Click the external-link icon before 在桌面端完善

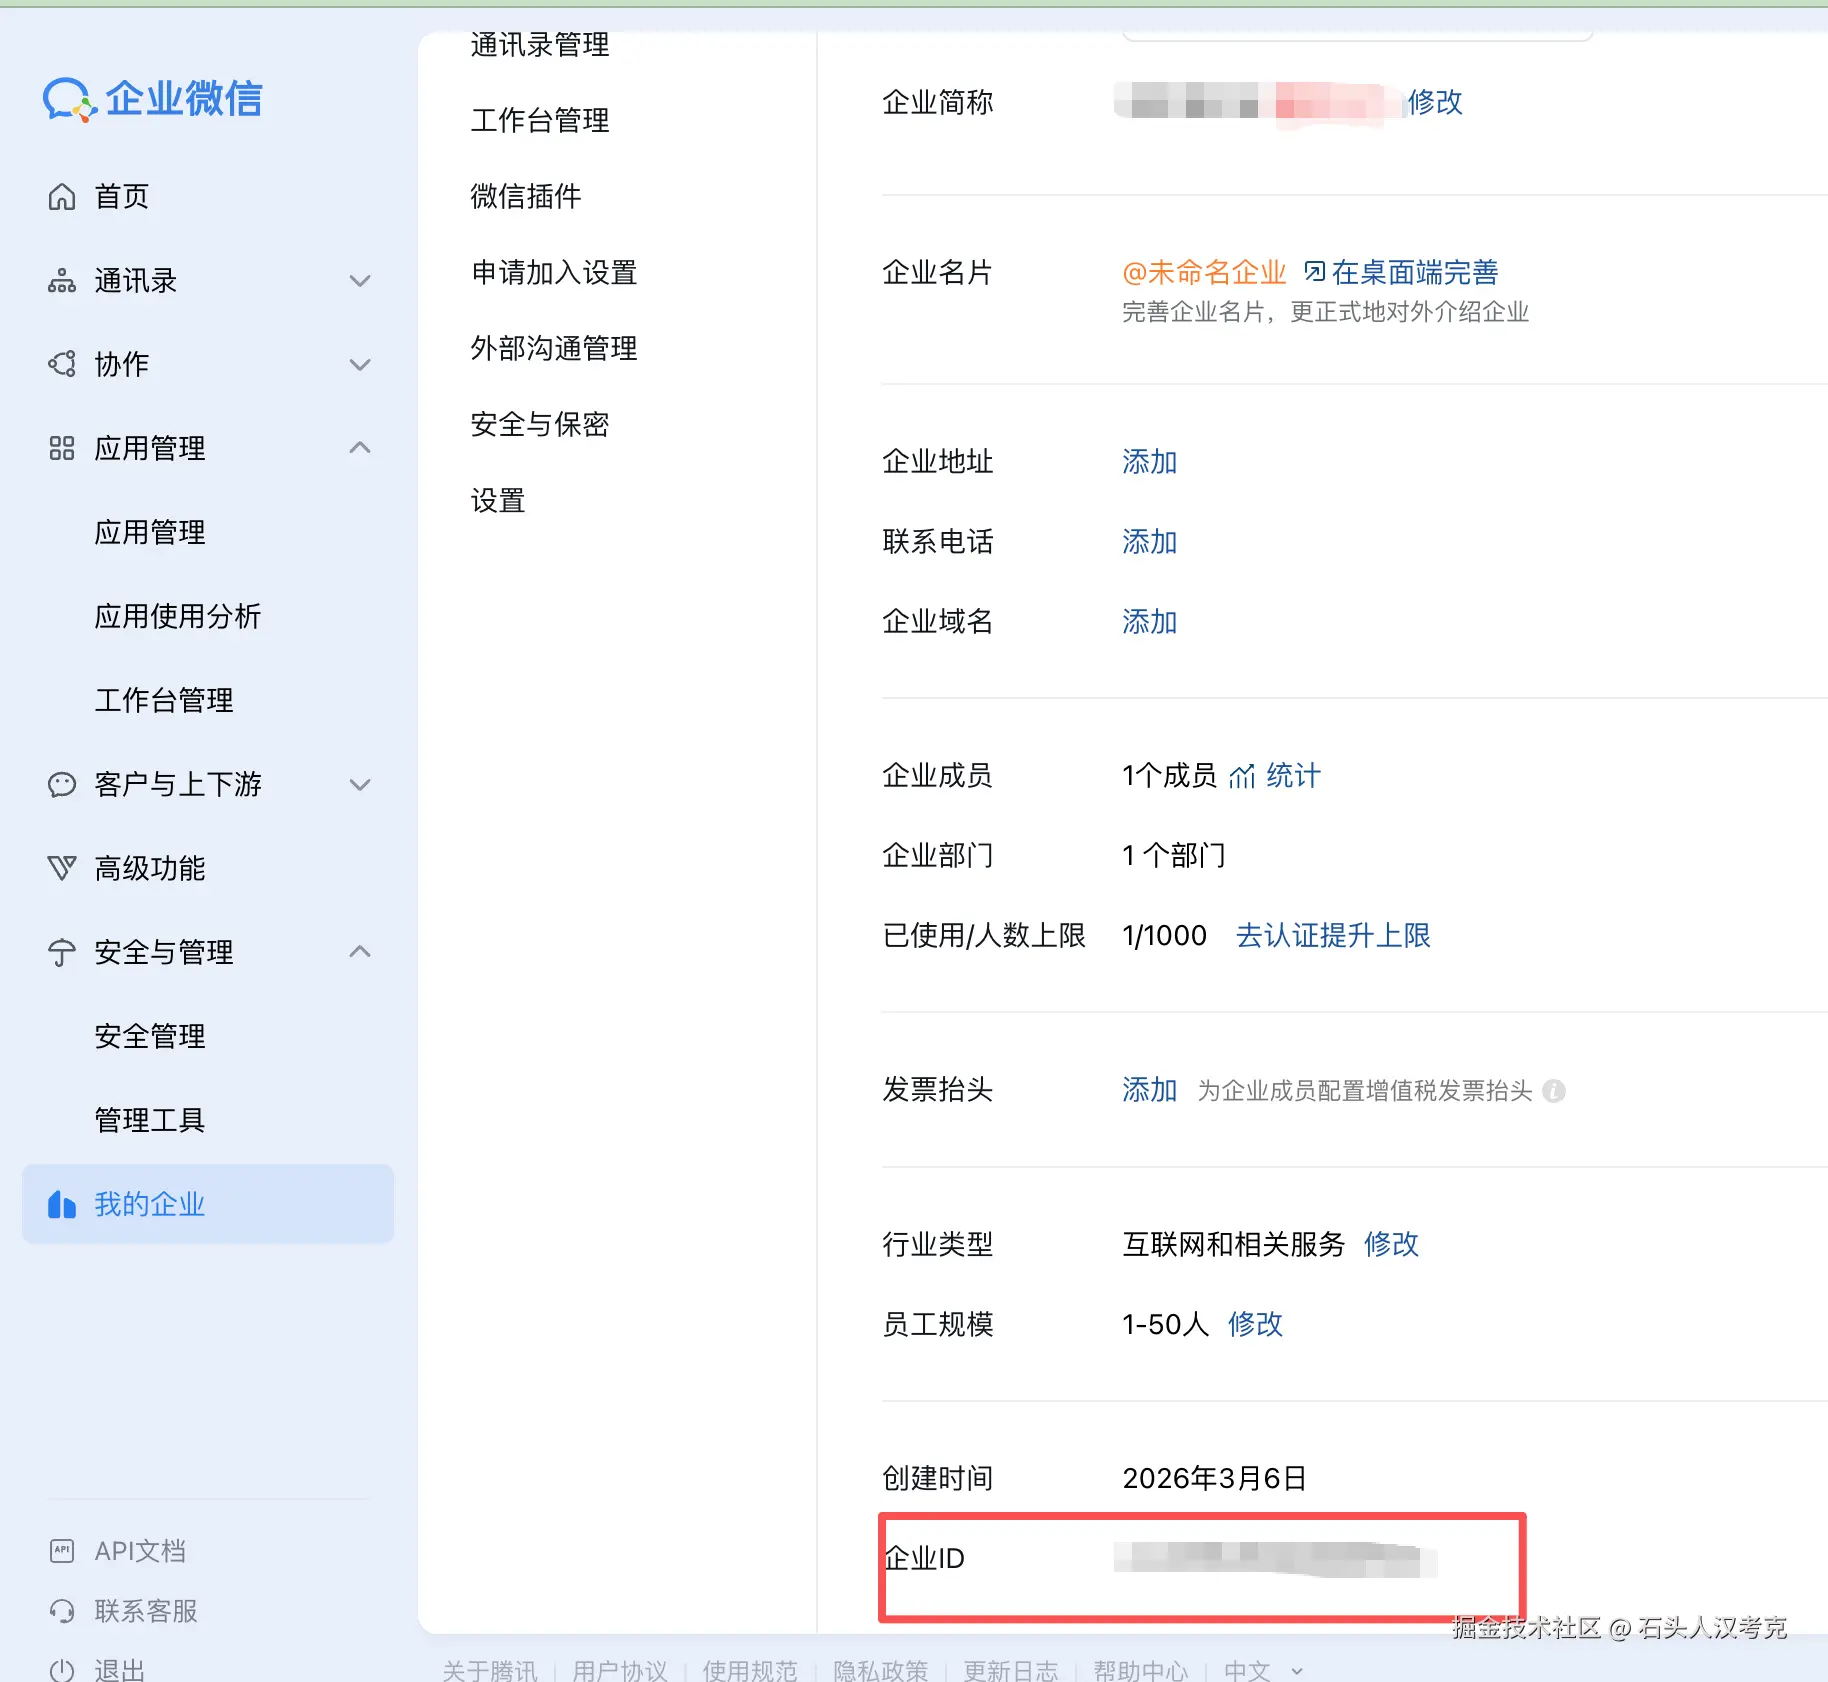(x=1315, y=271)
